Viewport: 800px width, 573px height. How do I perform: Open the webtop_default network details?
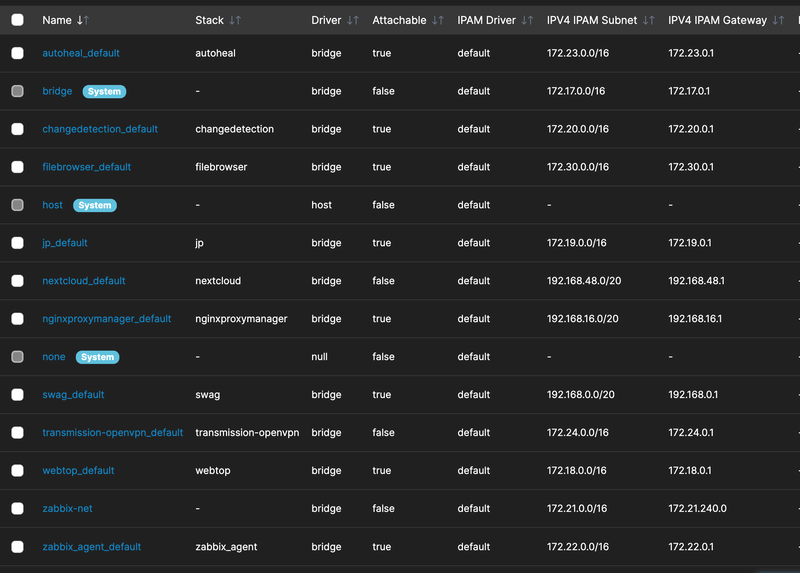[x=78, y=471]
